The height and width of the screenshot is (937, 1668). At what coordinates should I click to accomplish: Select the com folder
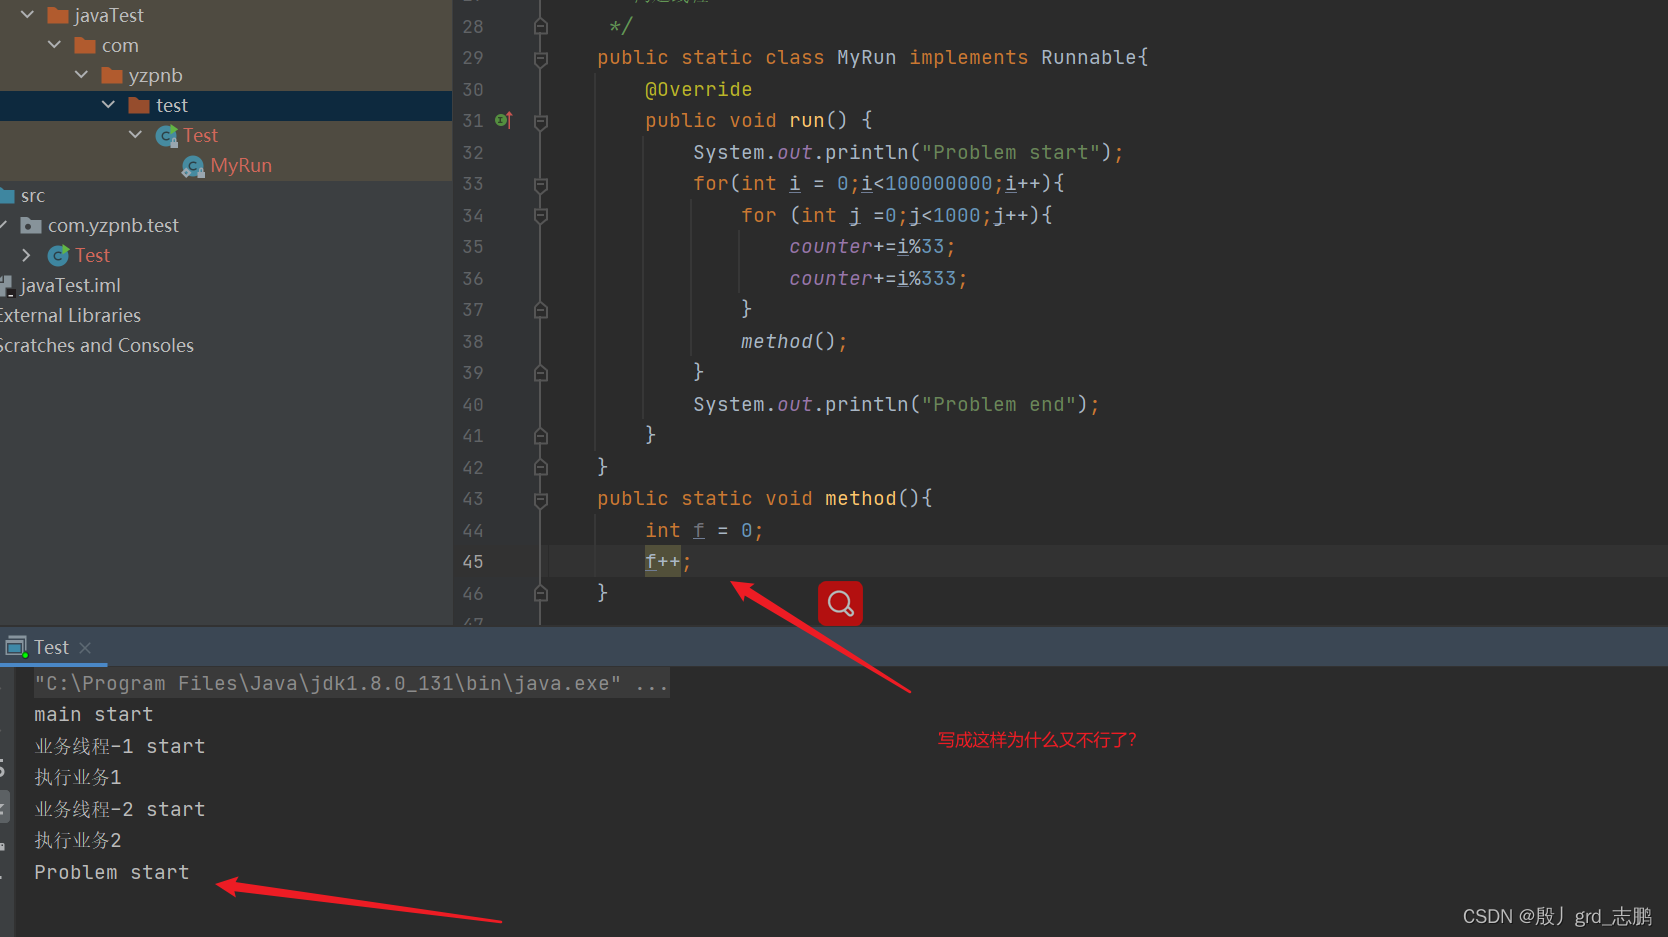pyautogui.click(x=120, y=45)
